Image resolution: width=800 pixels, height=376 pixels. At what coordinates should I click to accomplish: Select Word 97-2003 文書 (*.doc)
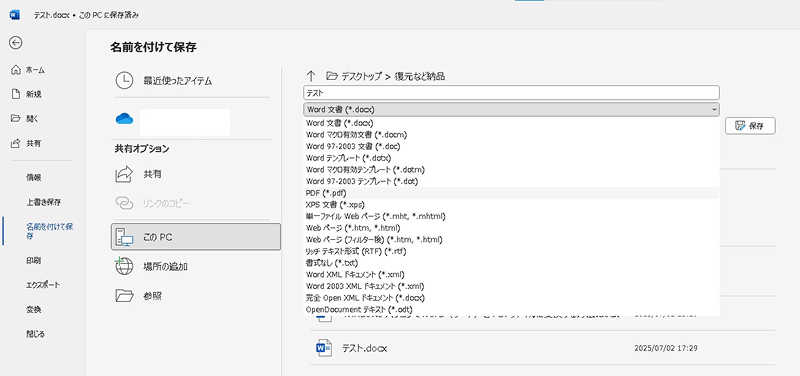tap(511, 146)
